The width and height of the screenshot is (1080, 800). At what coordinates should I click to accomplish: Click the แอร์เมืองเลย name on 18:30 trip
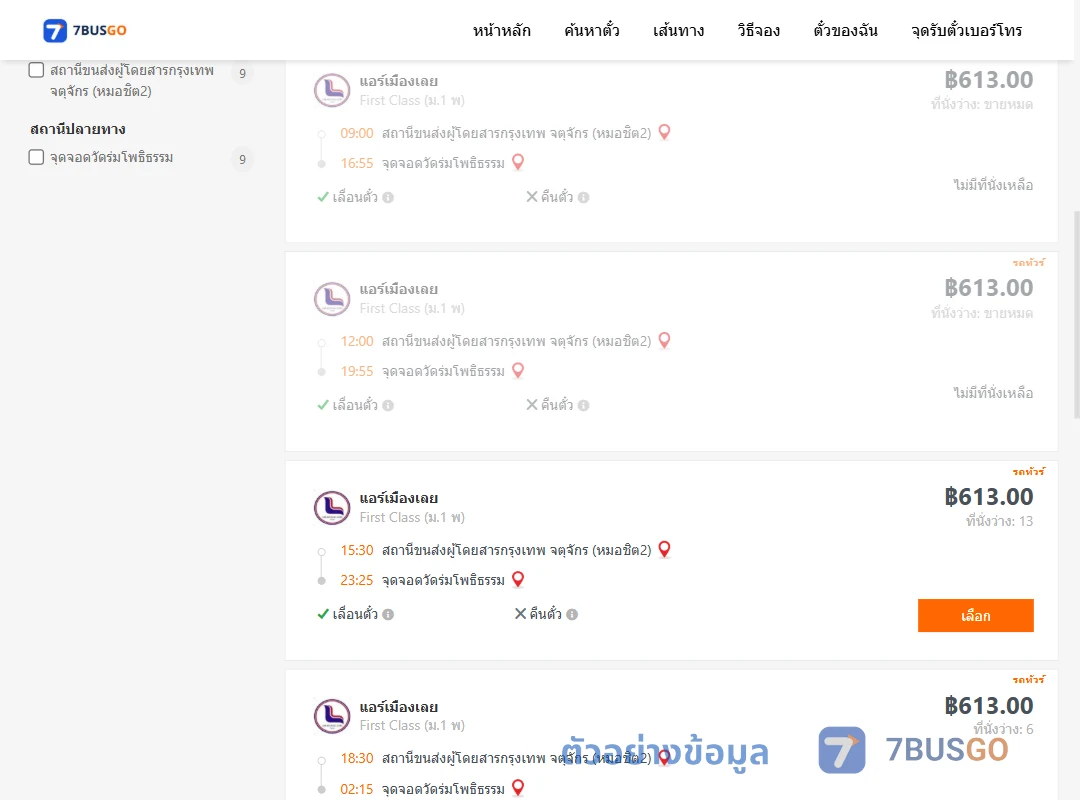[398, 707]
